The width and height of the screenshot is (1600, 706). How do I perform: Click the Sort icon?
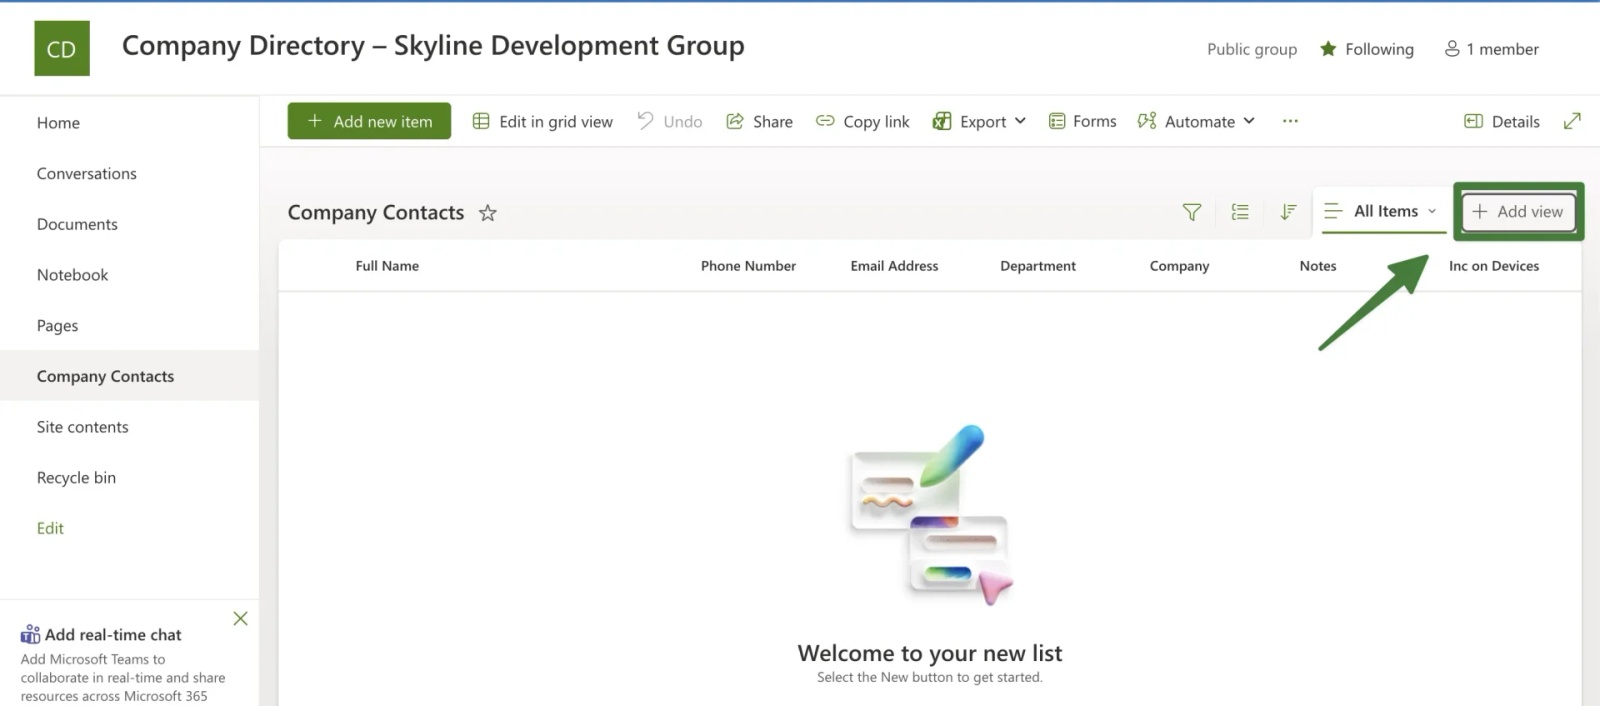point(1288,212)
